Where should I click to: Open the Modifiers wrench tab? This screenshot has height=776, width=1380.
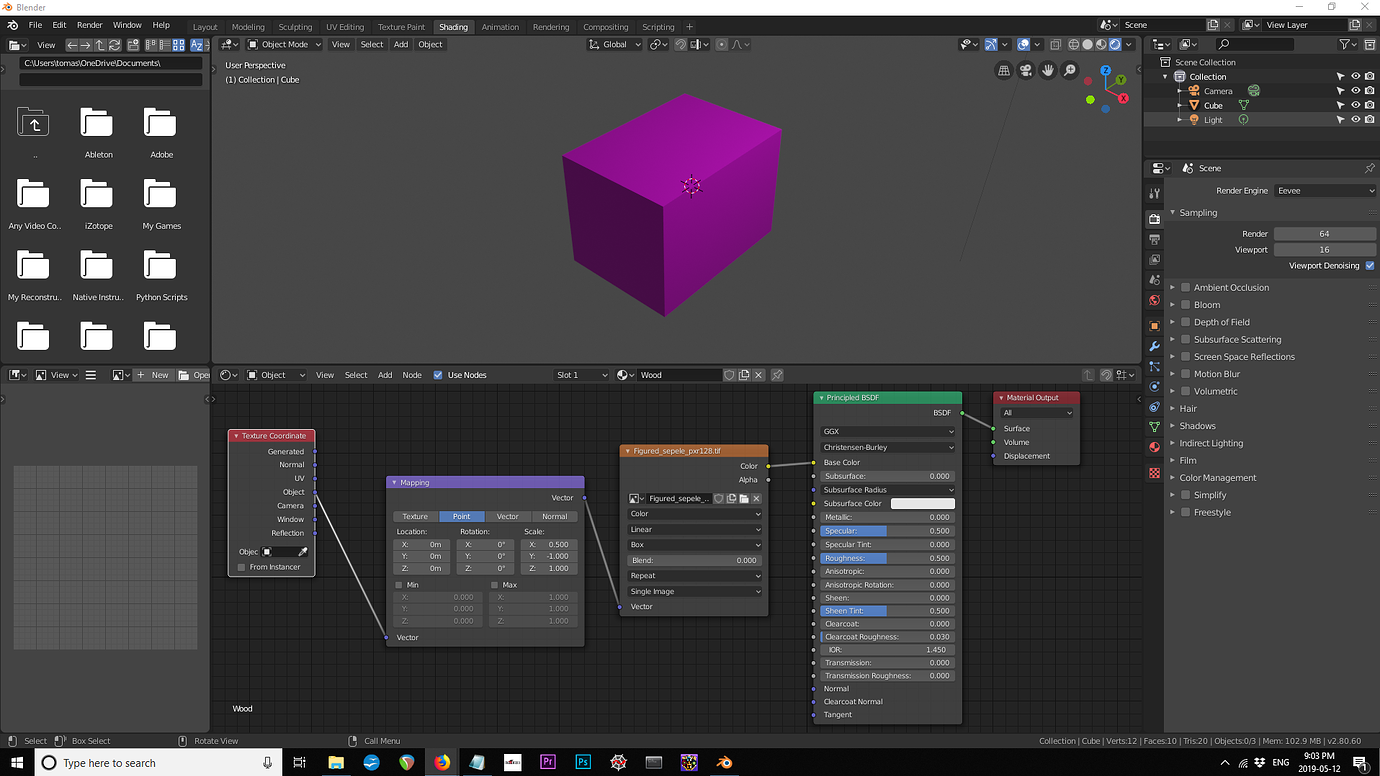coord(1155,346)
